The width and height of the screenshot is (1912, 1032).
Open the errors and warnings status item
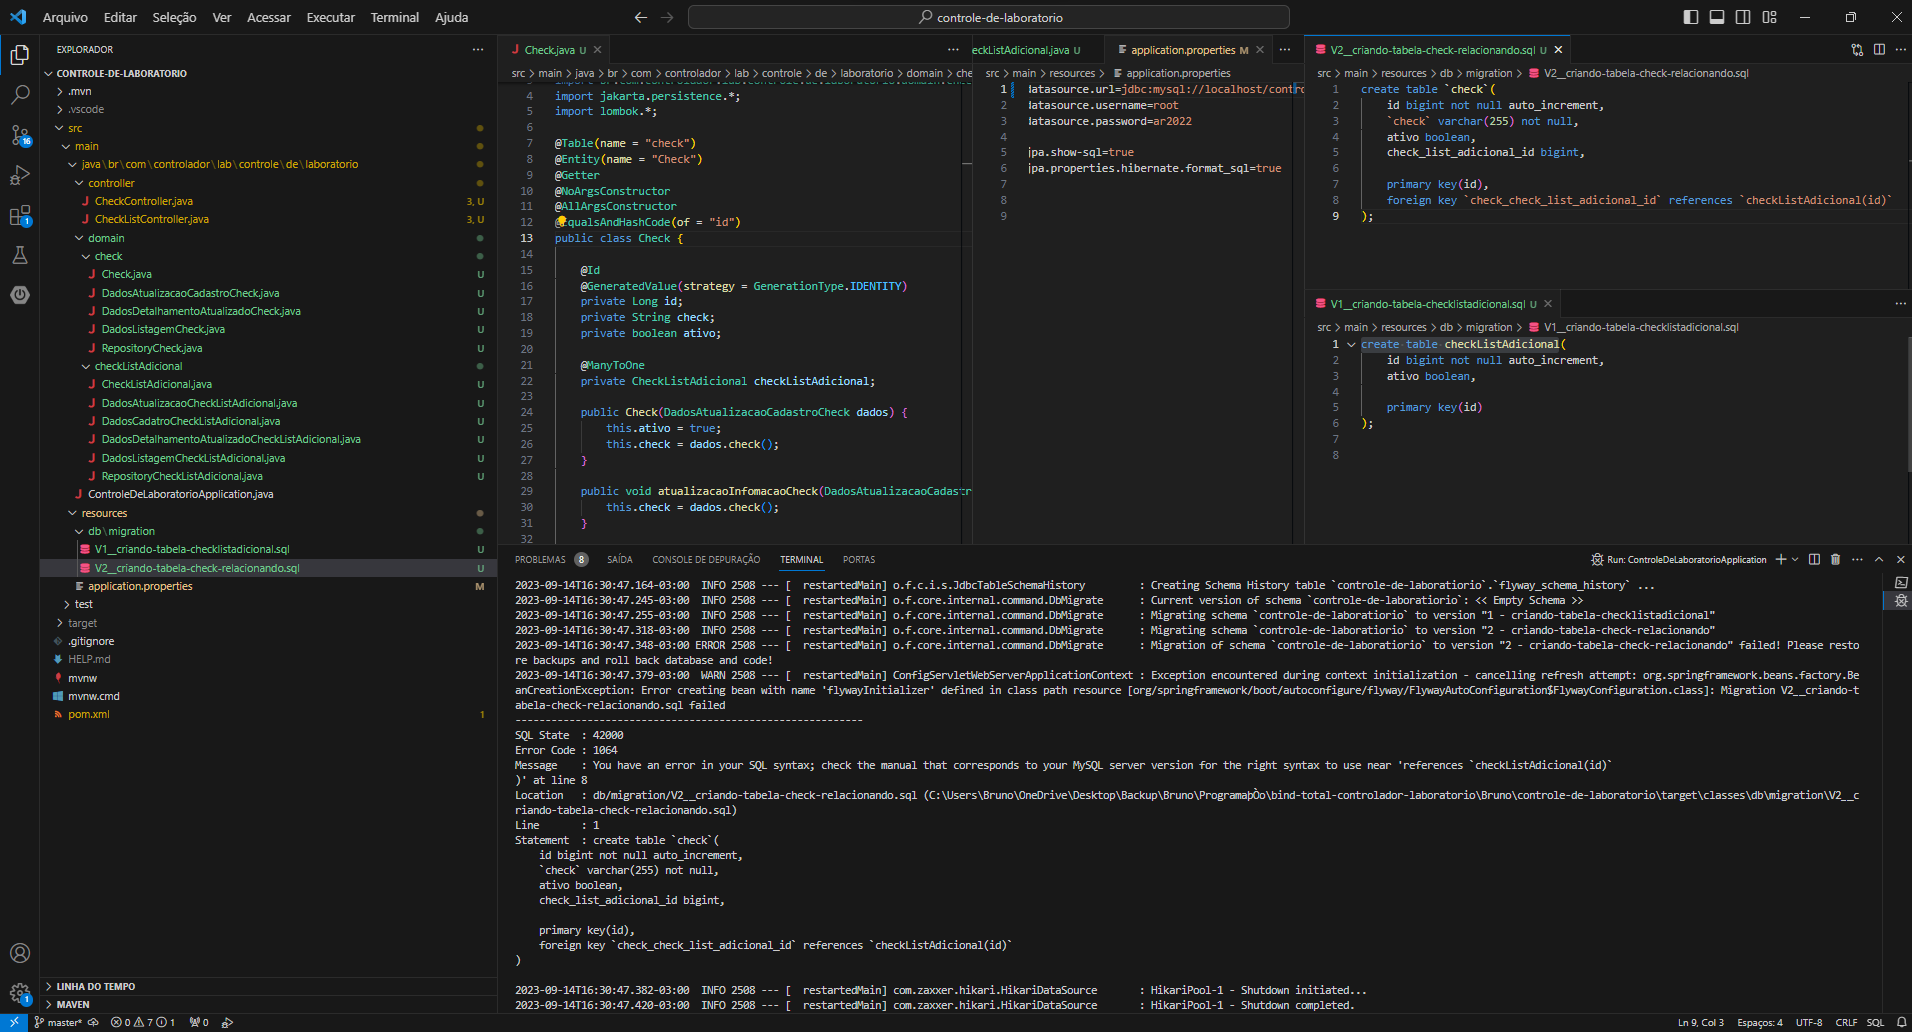143,1022
